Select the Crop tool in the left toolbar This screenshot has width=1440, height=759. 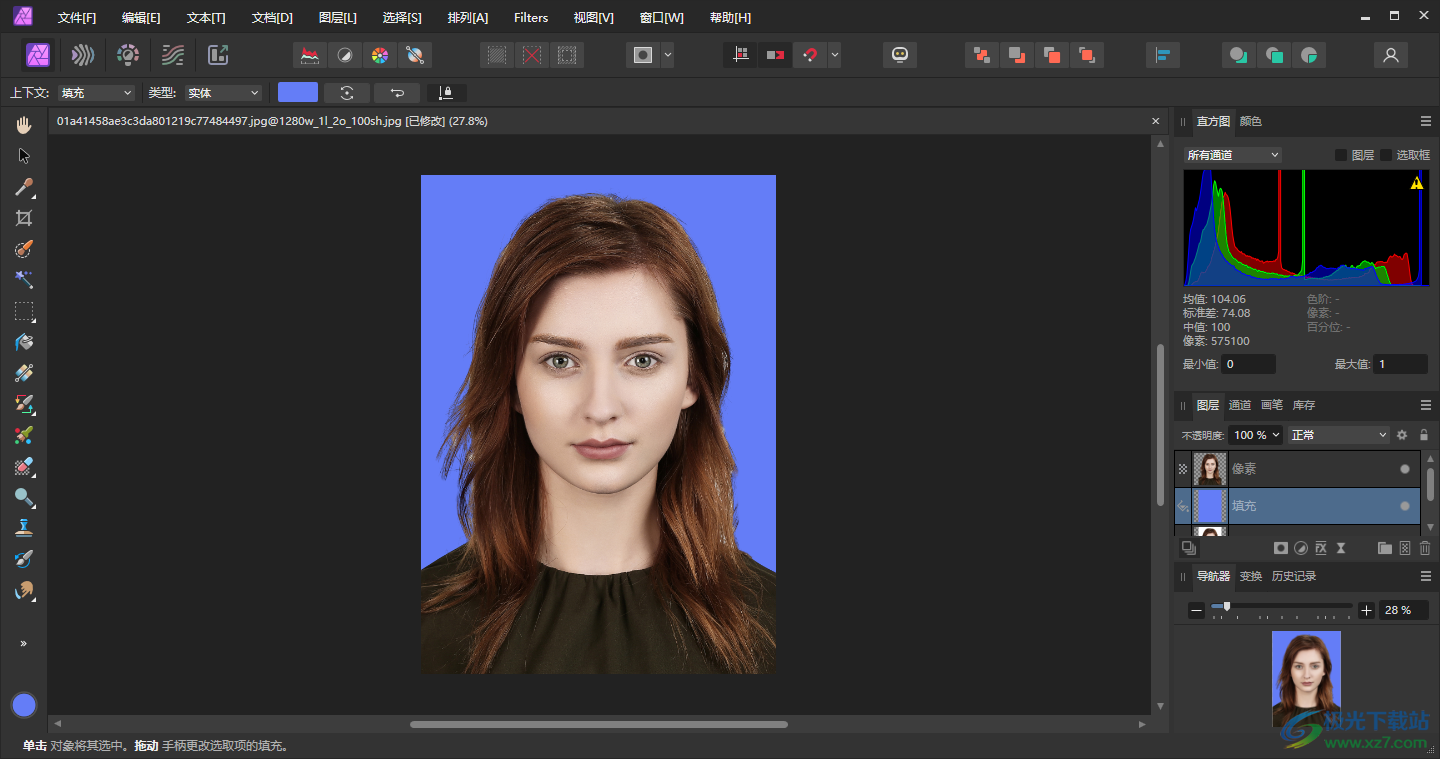point(24,218)
